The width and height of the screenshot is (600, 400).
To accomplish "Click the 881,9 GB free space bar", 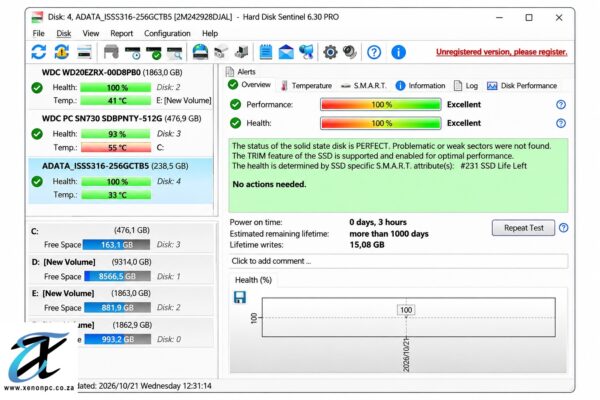I will pos(117,308).
